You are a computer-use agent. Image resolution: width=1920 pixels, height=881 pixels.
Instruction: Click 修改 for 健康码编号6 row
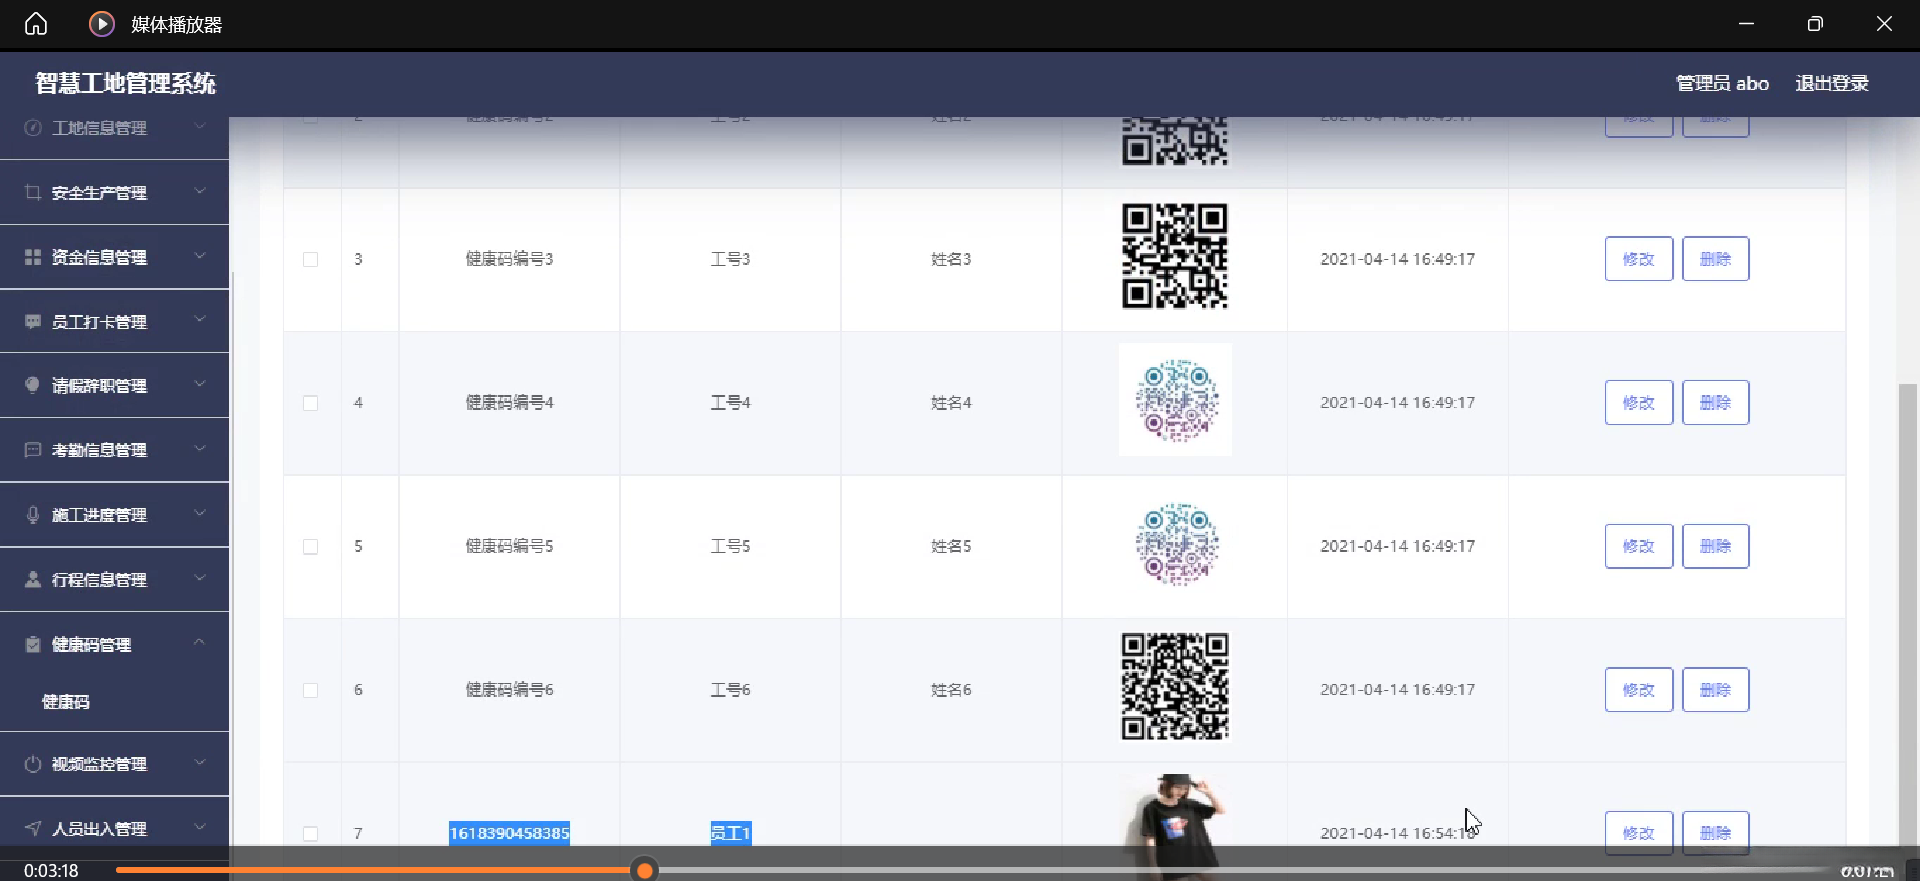point(1639,690)
